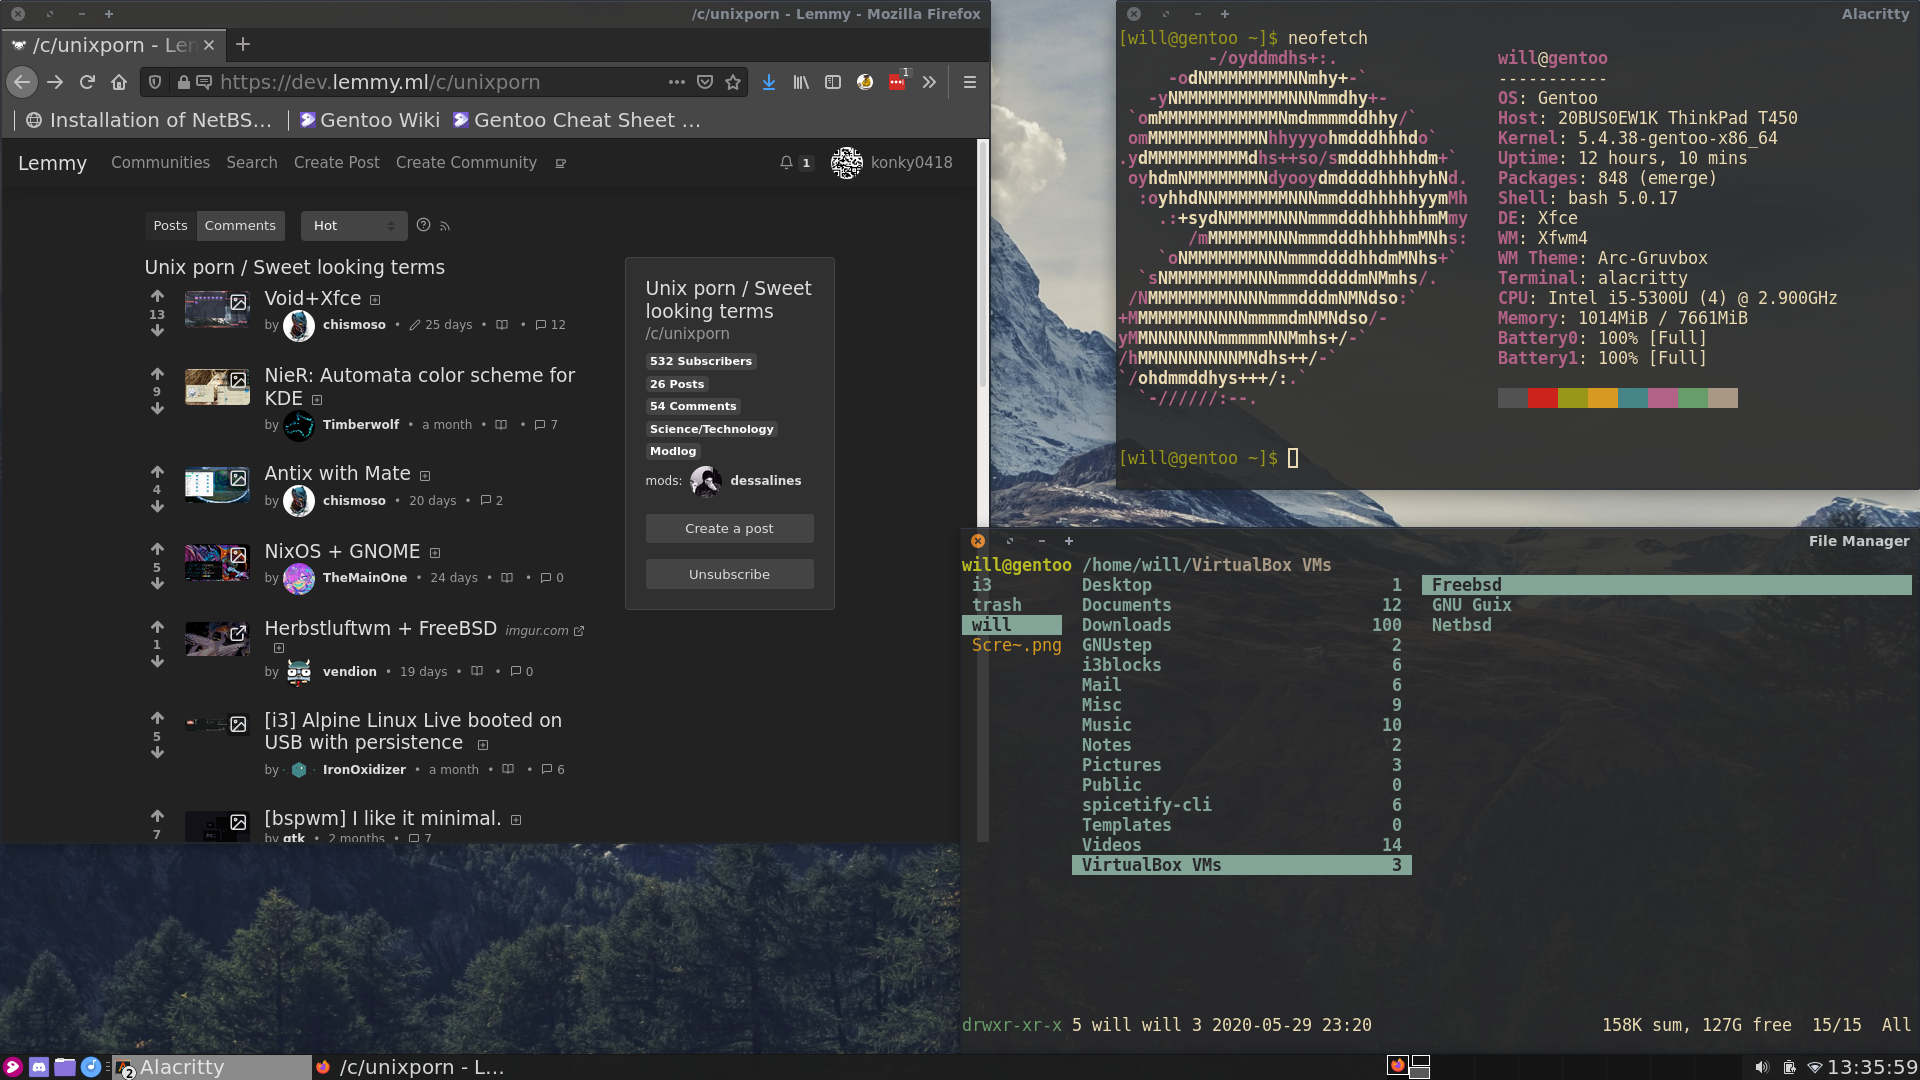Open Create Post in navbar
This screenshot has width=1920, height=1080.
coord(337,162)
